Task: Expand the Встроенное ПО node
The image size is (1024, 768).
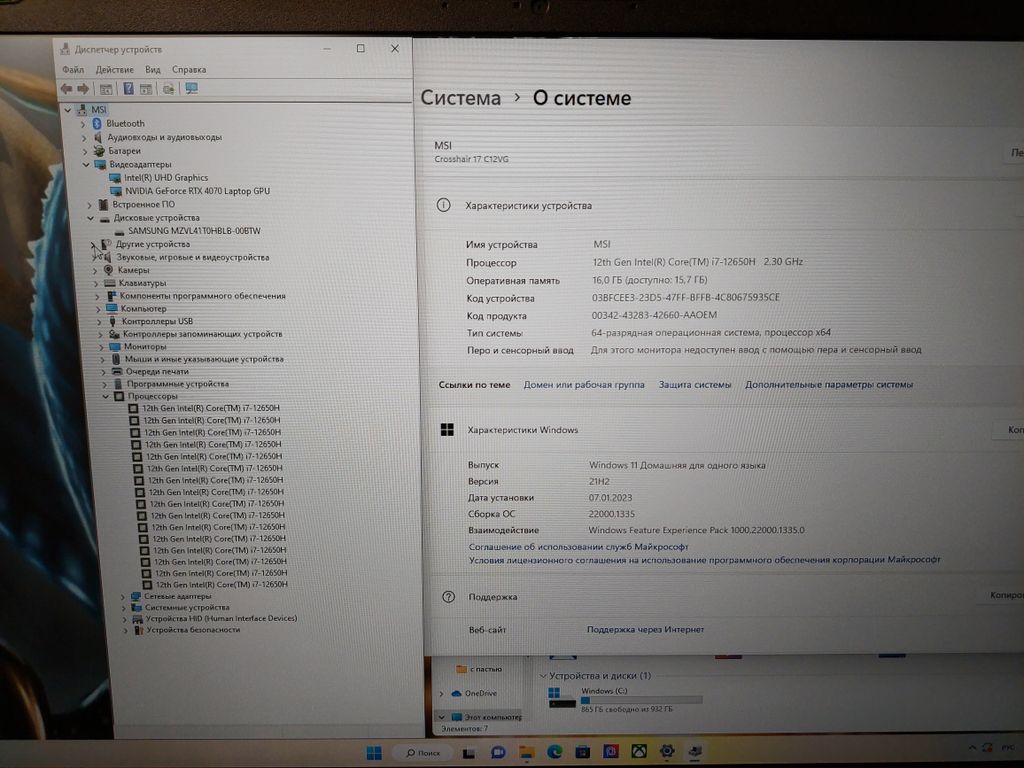Action: [89, 205]
